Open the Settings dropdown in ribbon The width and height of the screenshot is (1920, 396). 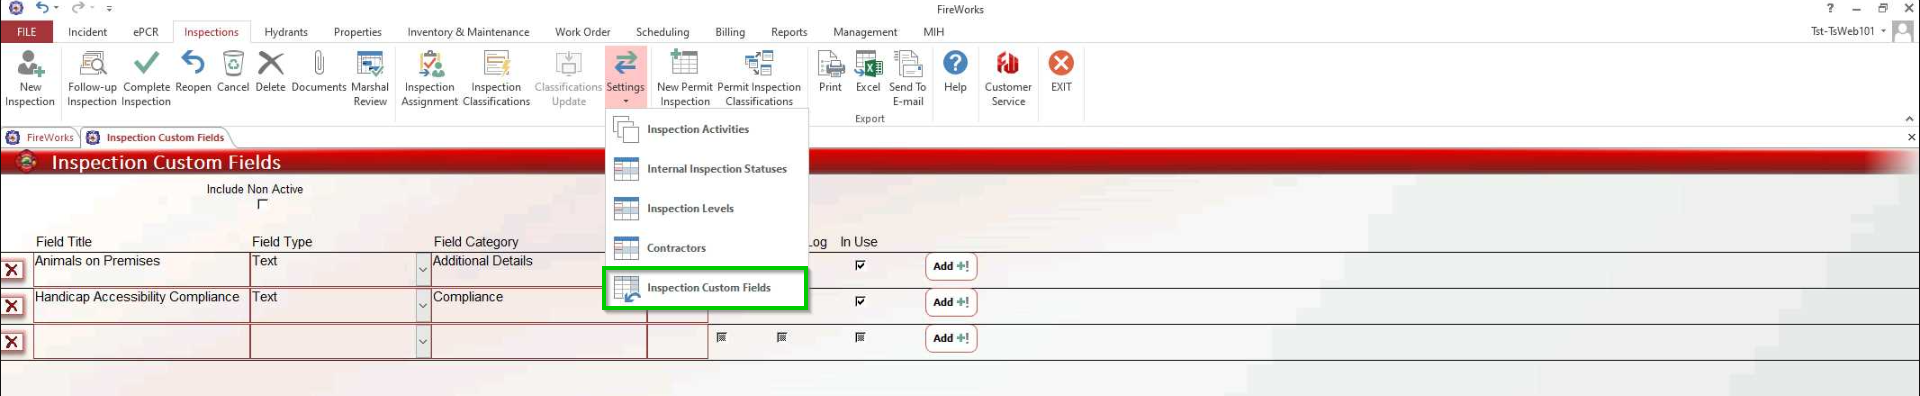click(x=625, y=78)
